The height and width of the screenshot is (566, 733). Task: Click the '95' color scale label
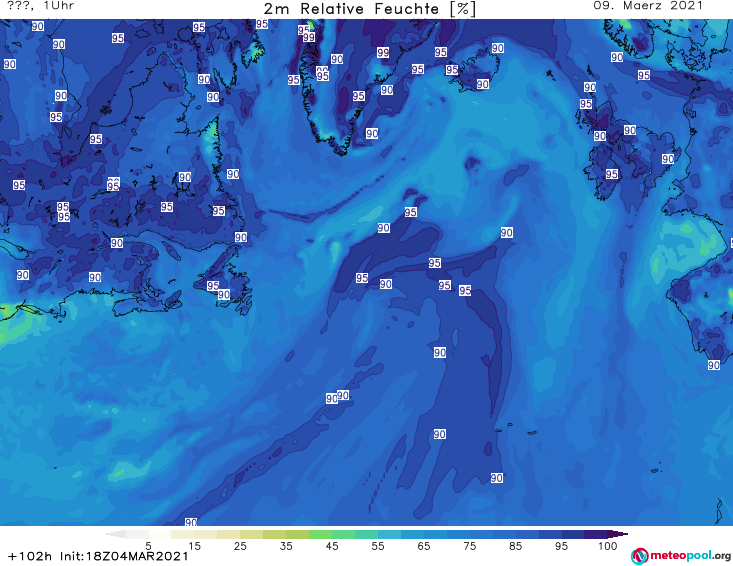point(561,546)
